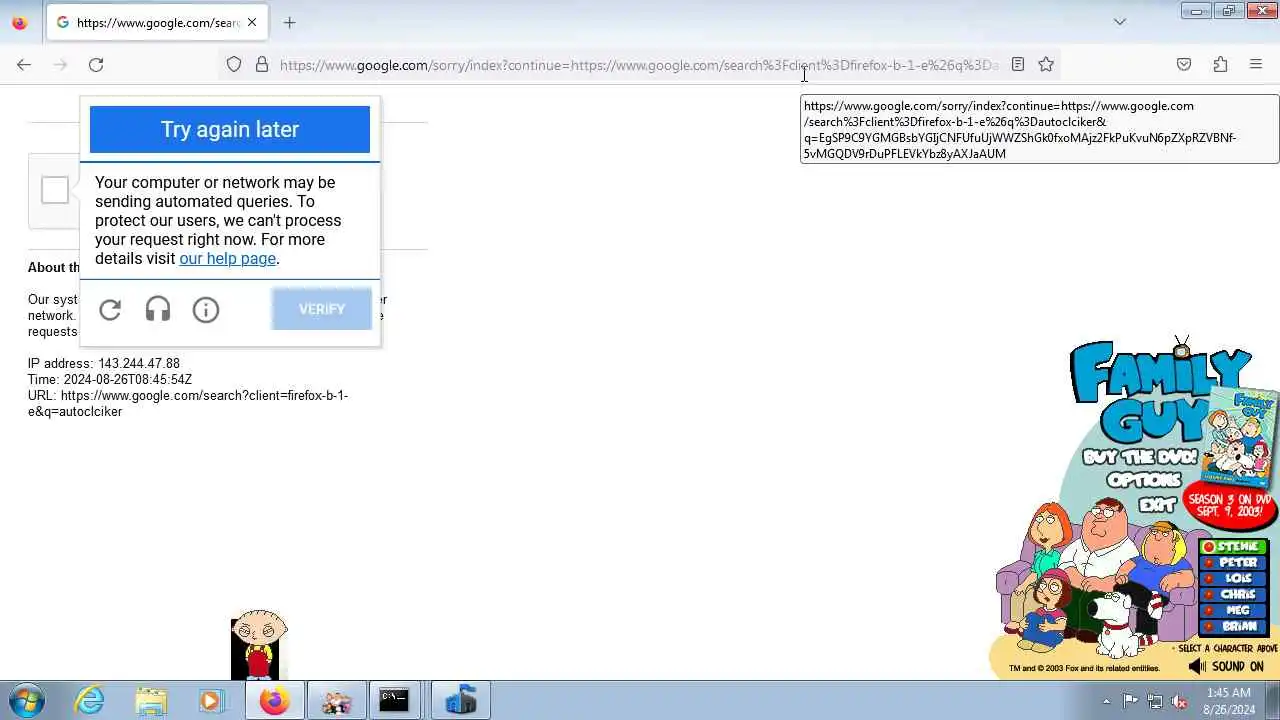Click the Verify button
The height and width of the screenshot is (720, 1280).
(x=322, y=309)
